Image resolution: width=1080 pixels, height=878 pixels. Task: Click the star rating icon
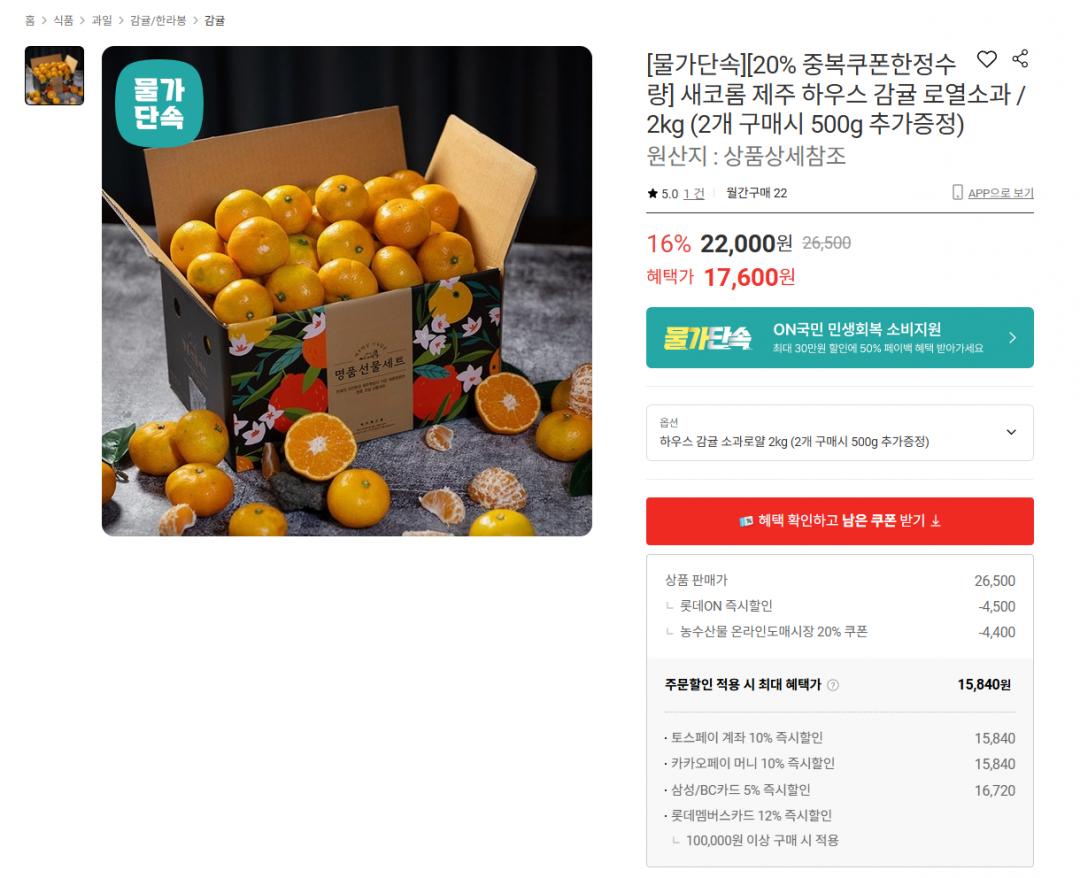click(x=652, y=194)
